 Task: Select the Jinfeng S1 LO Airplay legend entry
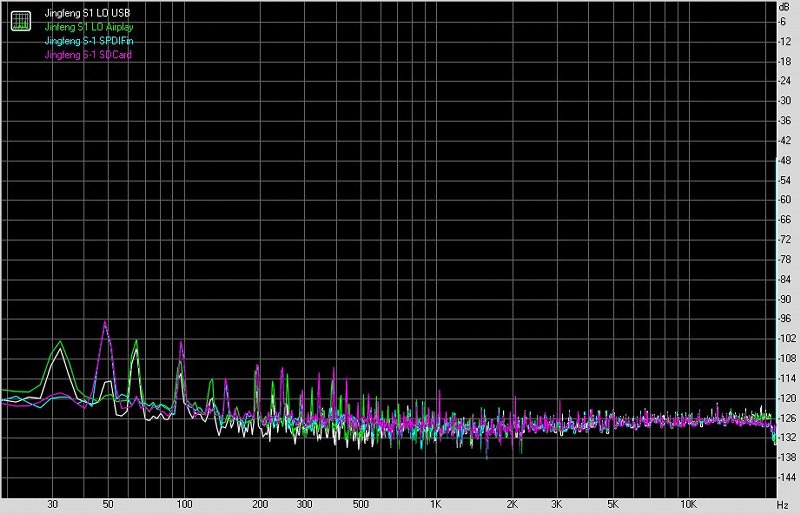click(89, 27)
